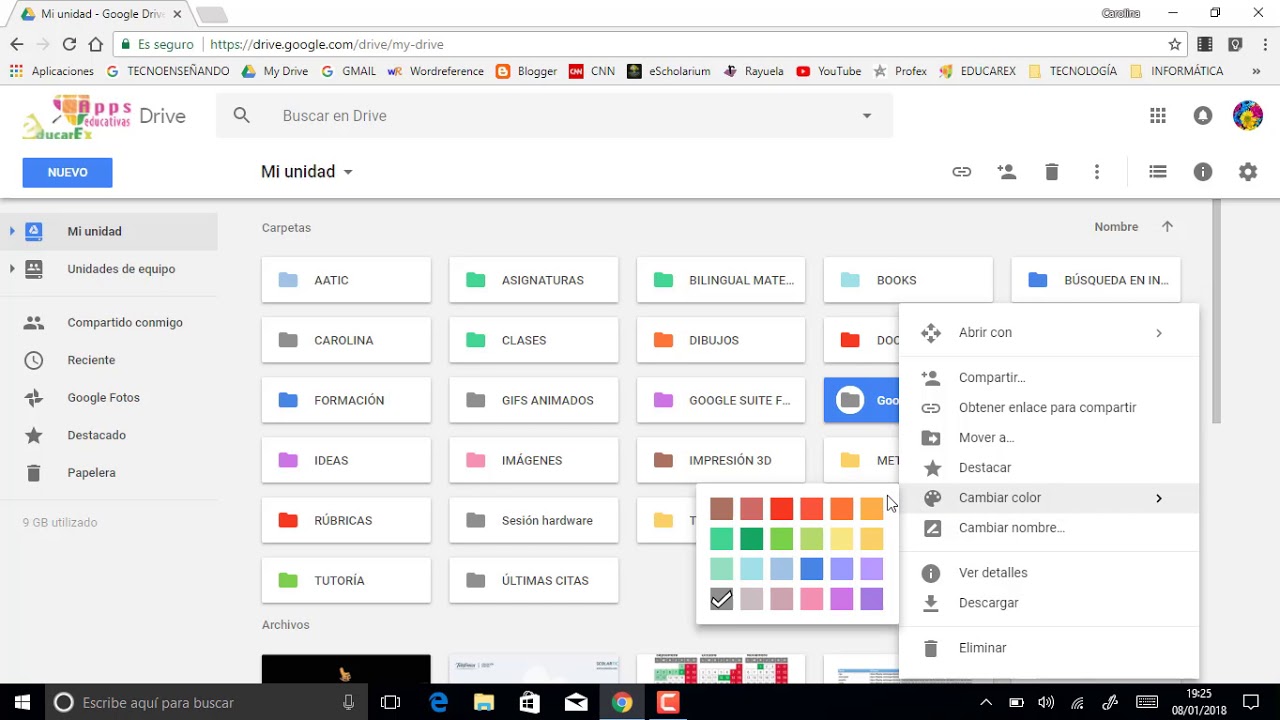Image resolution: width=1280 pixels, height=720 pixels.
Task: Click the Google account avatar
Action: tap(1248, 116)
